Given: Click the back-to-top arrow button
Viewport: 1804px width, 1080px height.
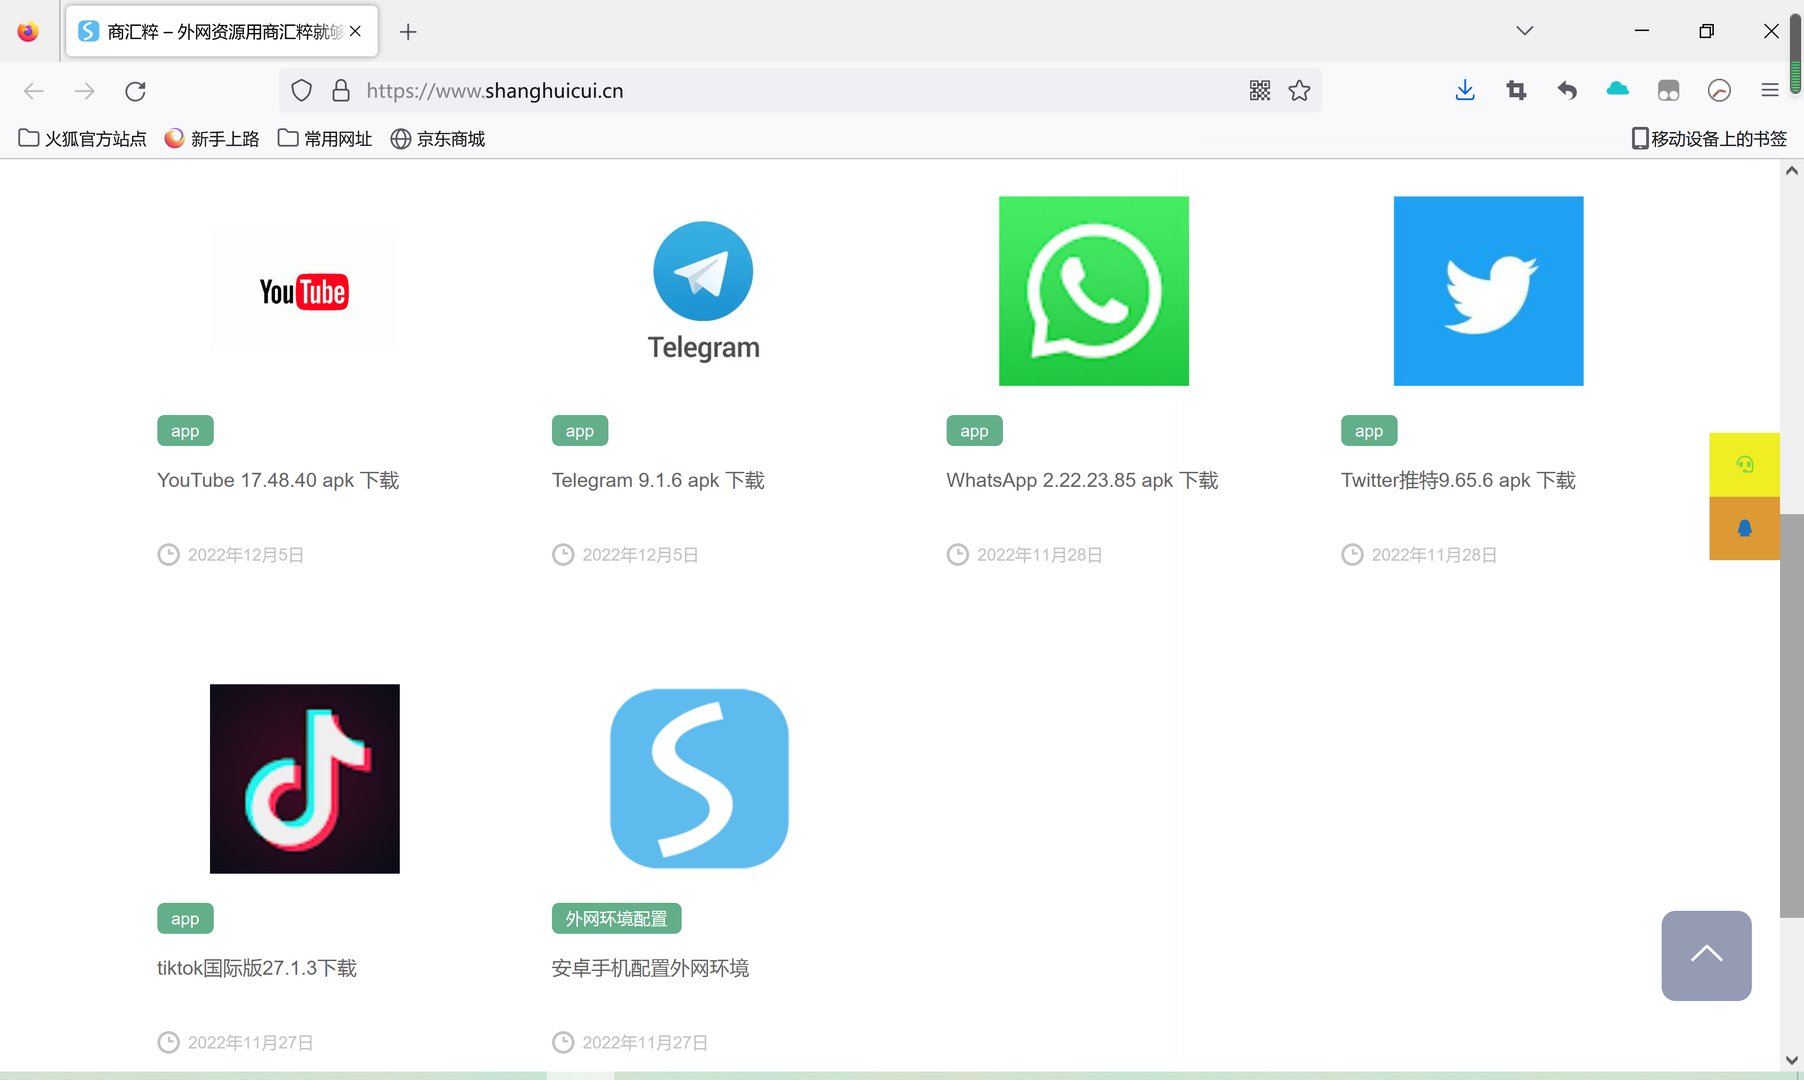Looking at the screenshot, I should click(1706, 955).
